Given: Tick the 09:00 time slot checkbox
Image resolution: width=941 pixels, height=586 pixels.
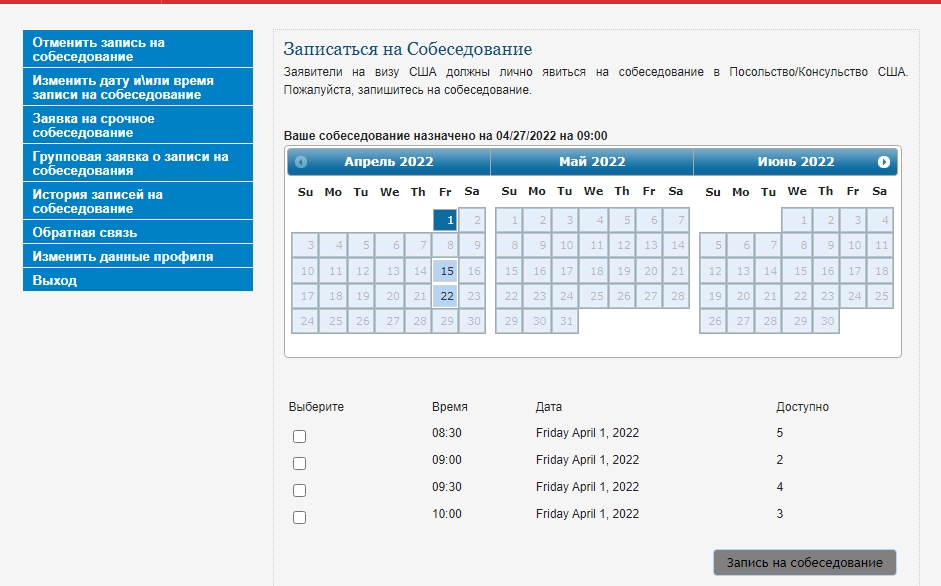Looking at the screenshot, I should 299,463.
